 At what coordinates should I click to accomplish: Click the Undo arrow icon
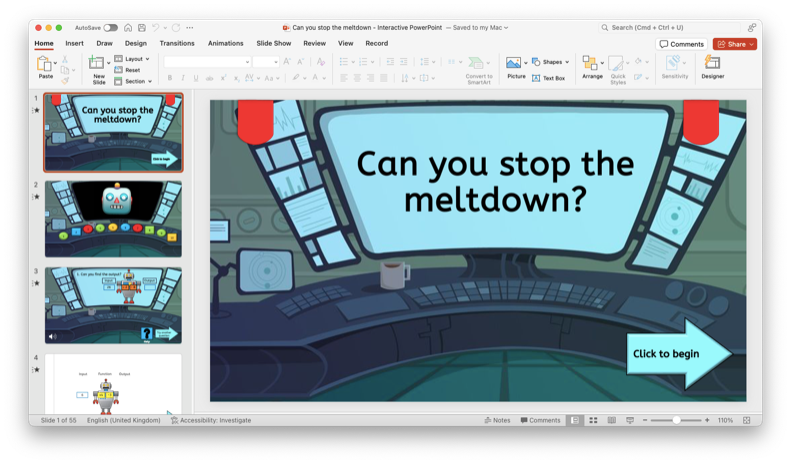point(155,28)
